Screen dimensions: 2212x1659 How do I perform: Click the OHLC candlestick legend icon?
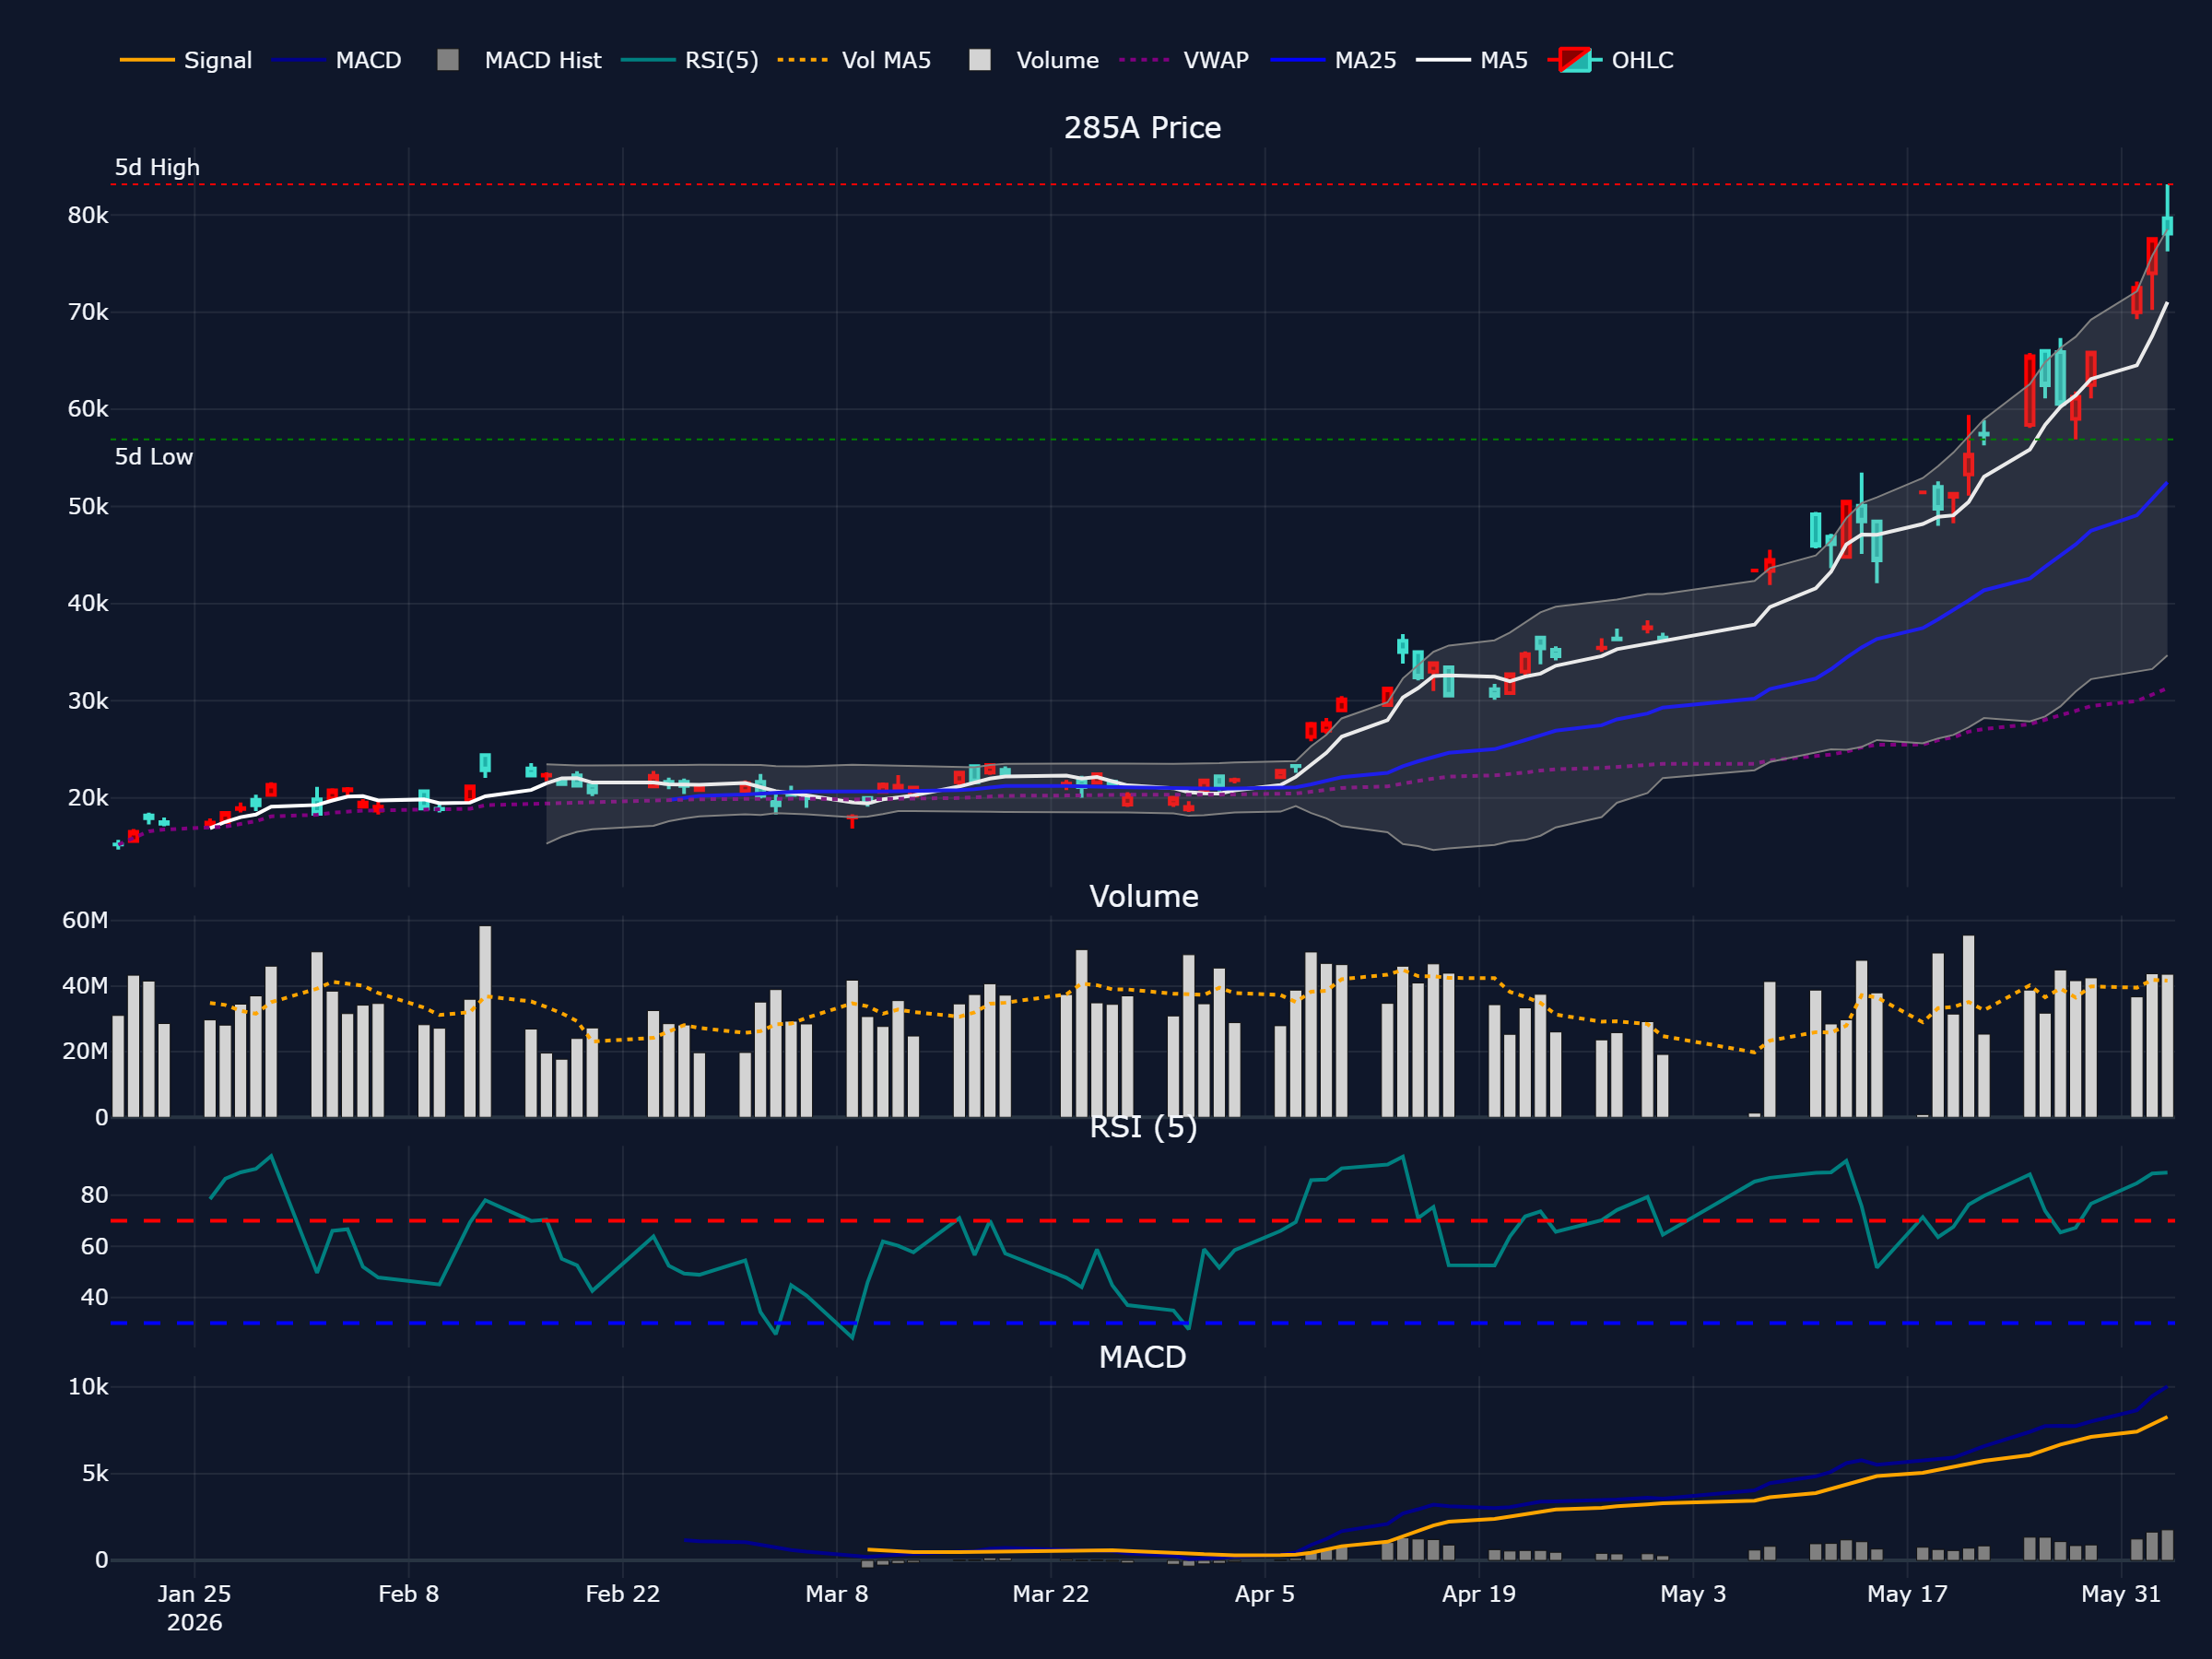point(1575,60)
